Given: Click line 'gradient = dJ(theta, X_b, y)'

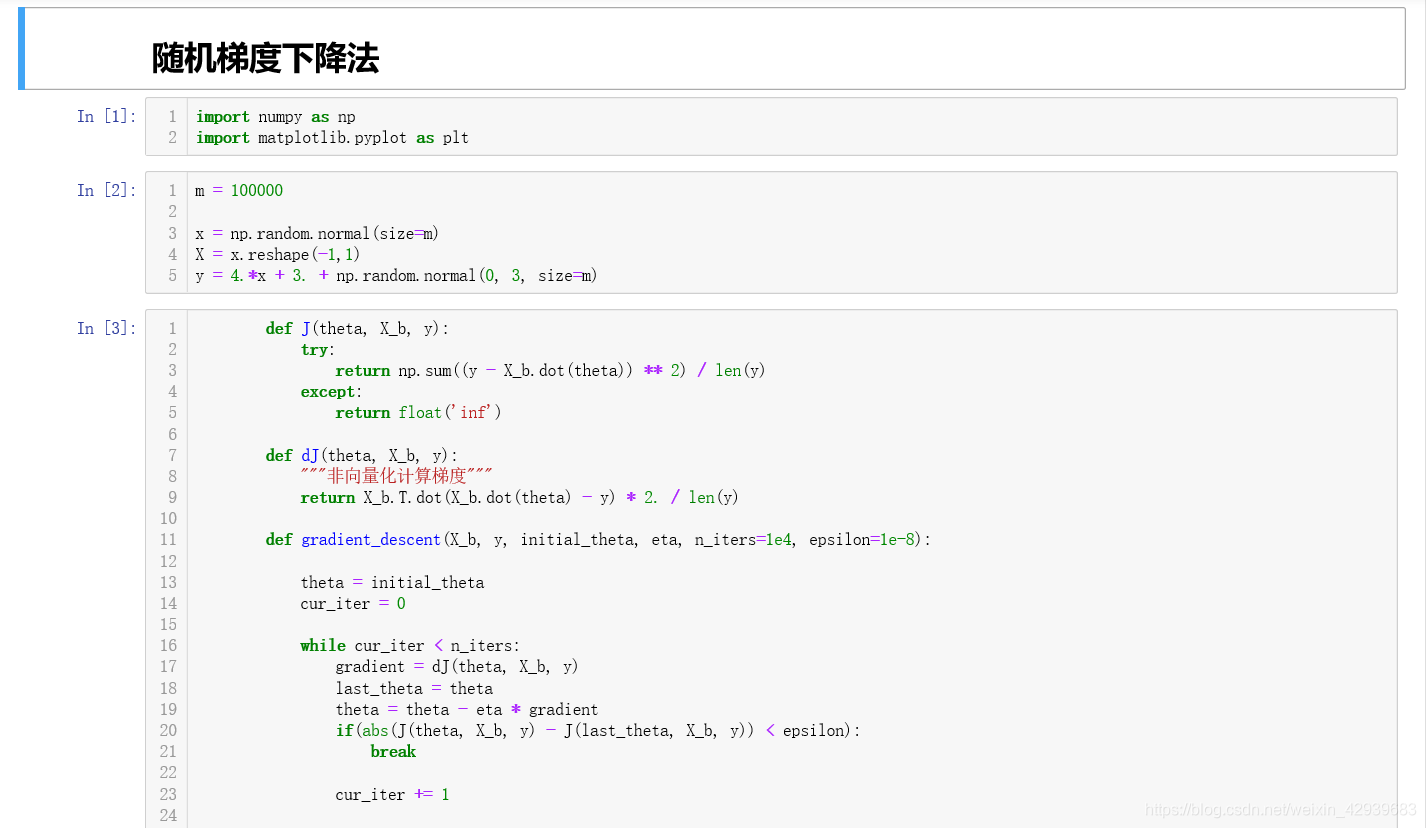Looking at the screenshot, I should click(457, 666).
